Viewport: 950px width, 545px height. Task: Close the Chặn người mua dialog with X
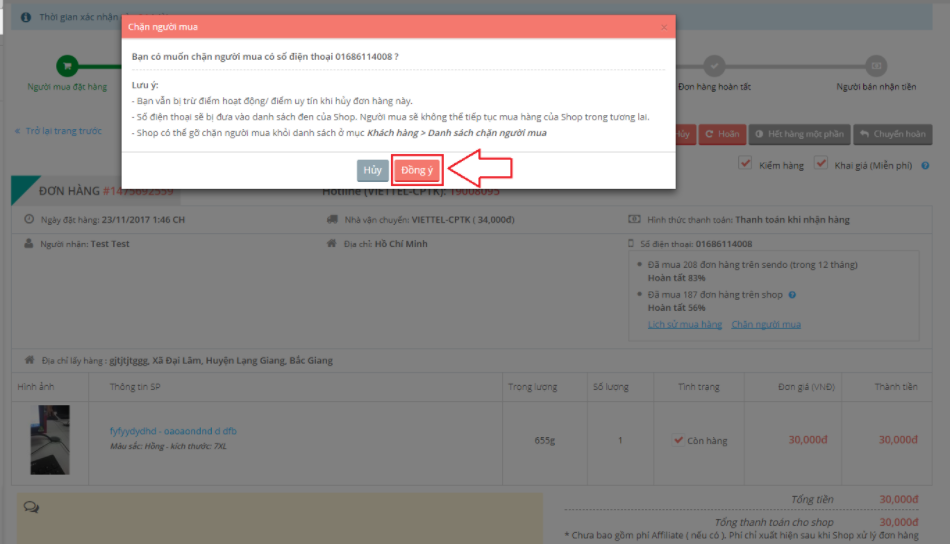click(664, 27)
